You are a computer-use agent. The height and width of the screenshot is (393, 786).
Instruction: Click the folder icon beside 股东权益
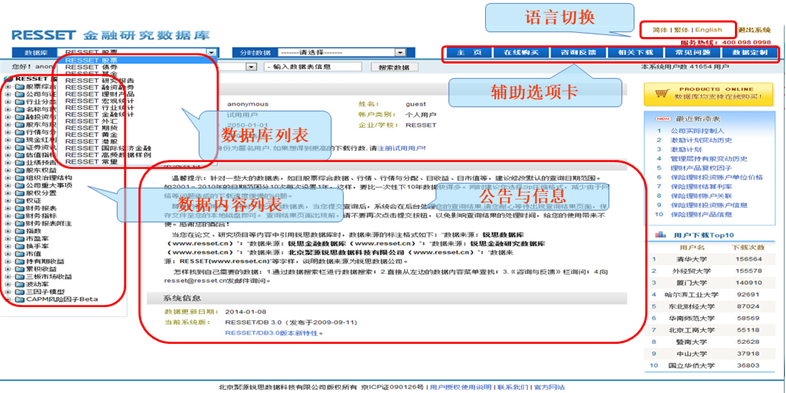20,171
